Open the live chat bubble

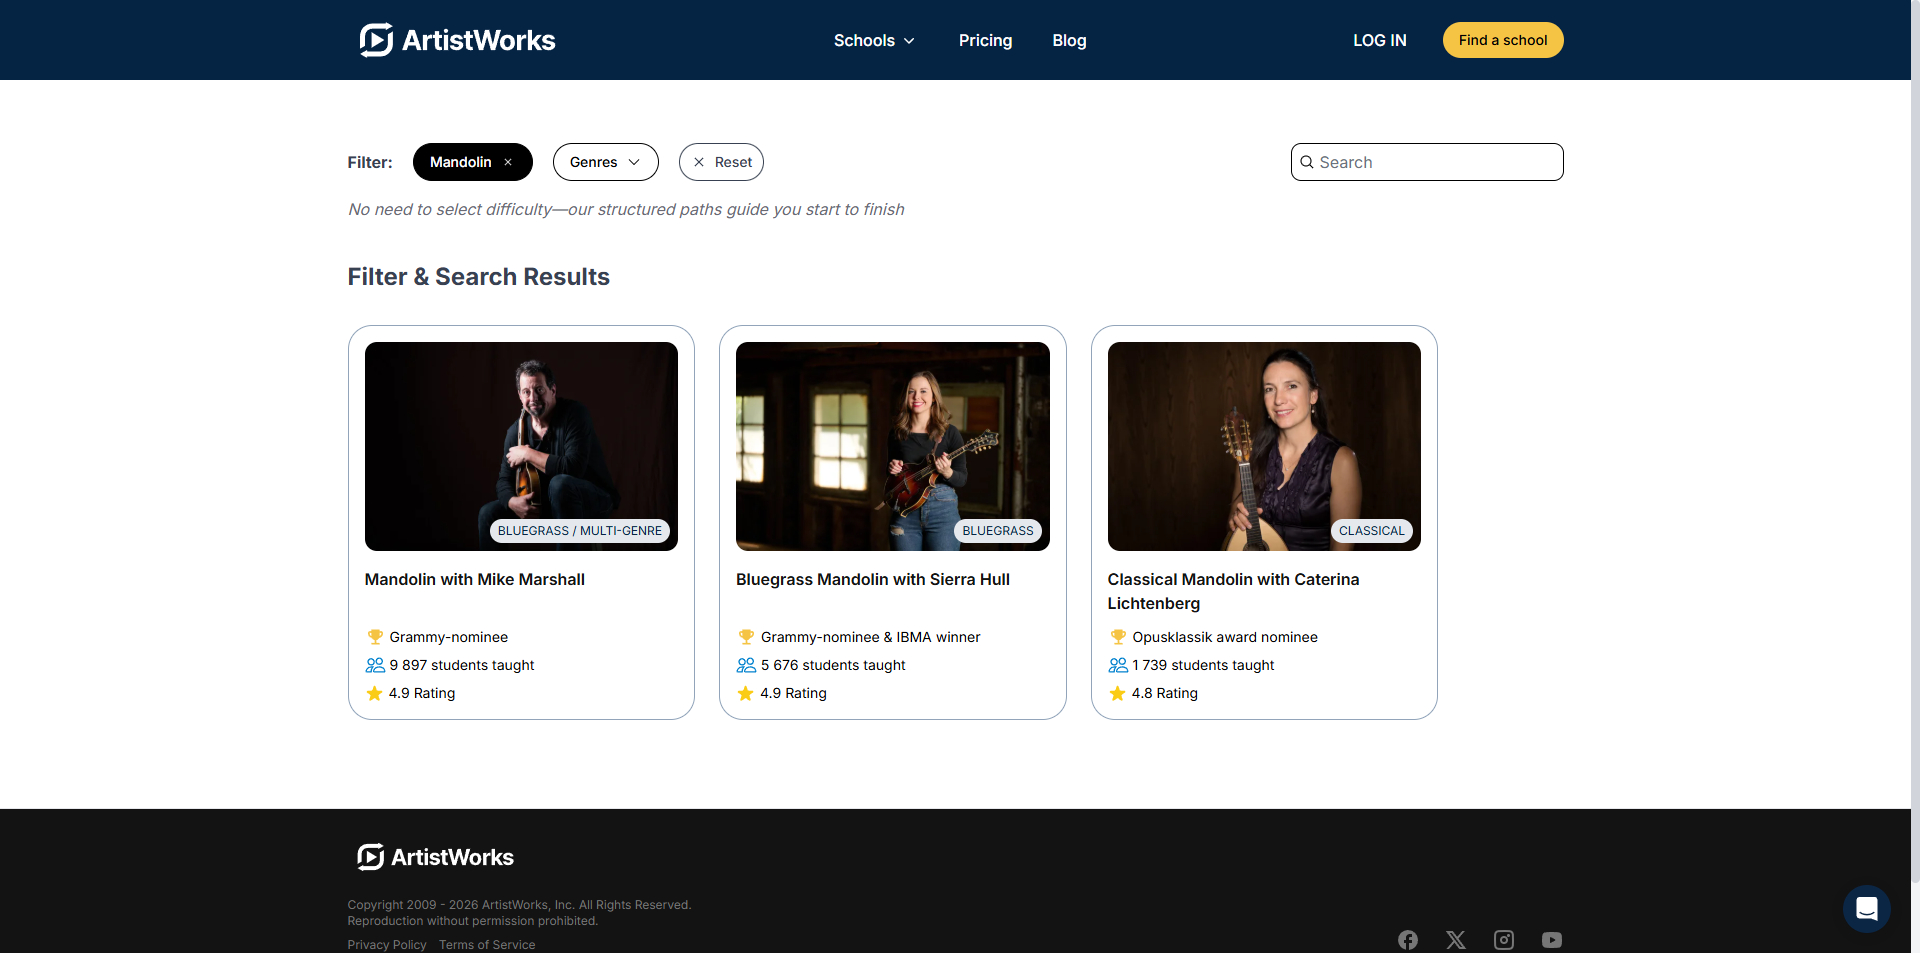point(1866,908)
